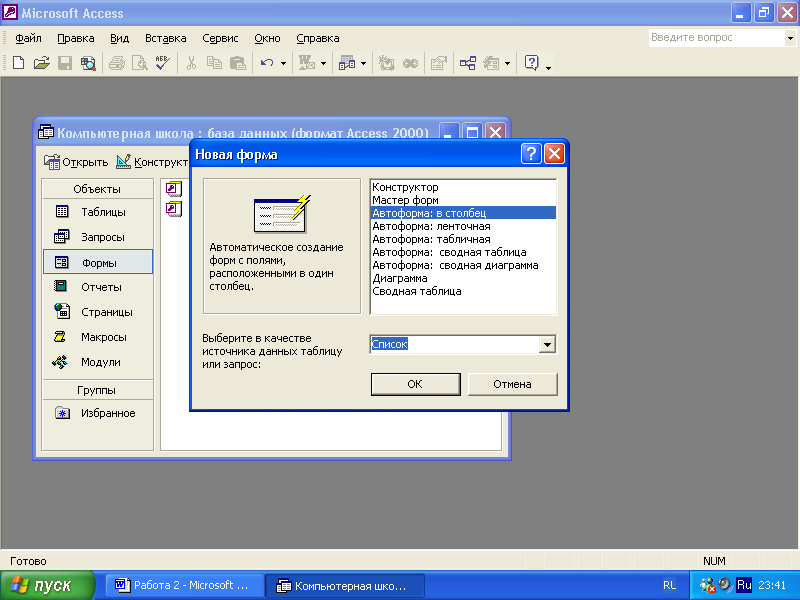Click the Relationships schema toolbar icon
The height and width of the screenshot is (600, 800).
click(x=468, y=63)
